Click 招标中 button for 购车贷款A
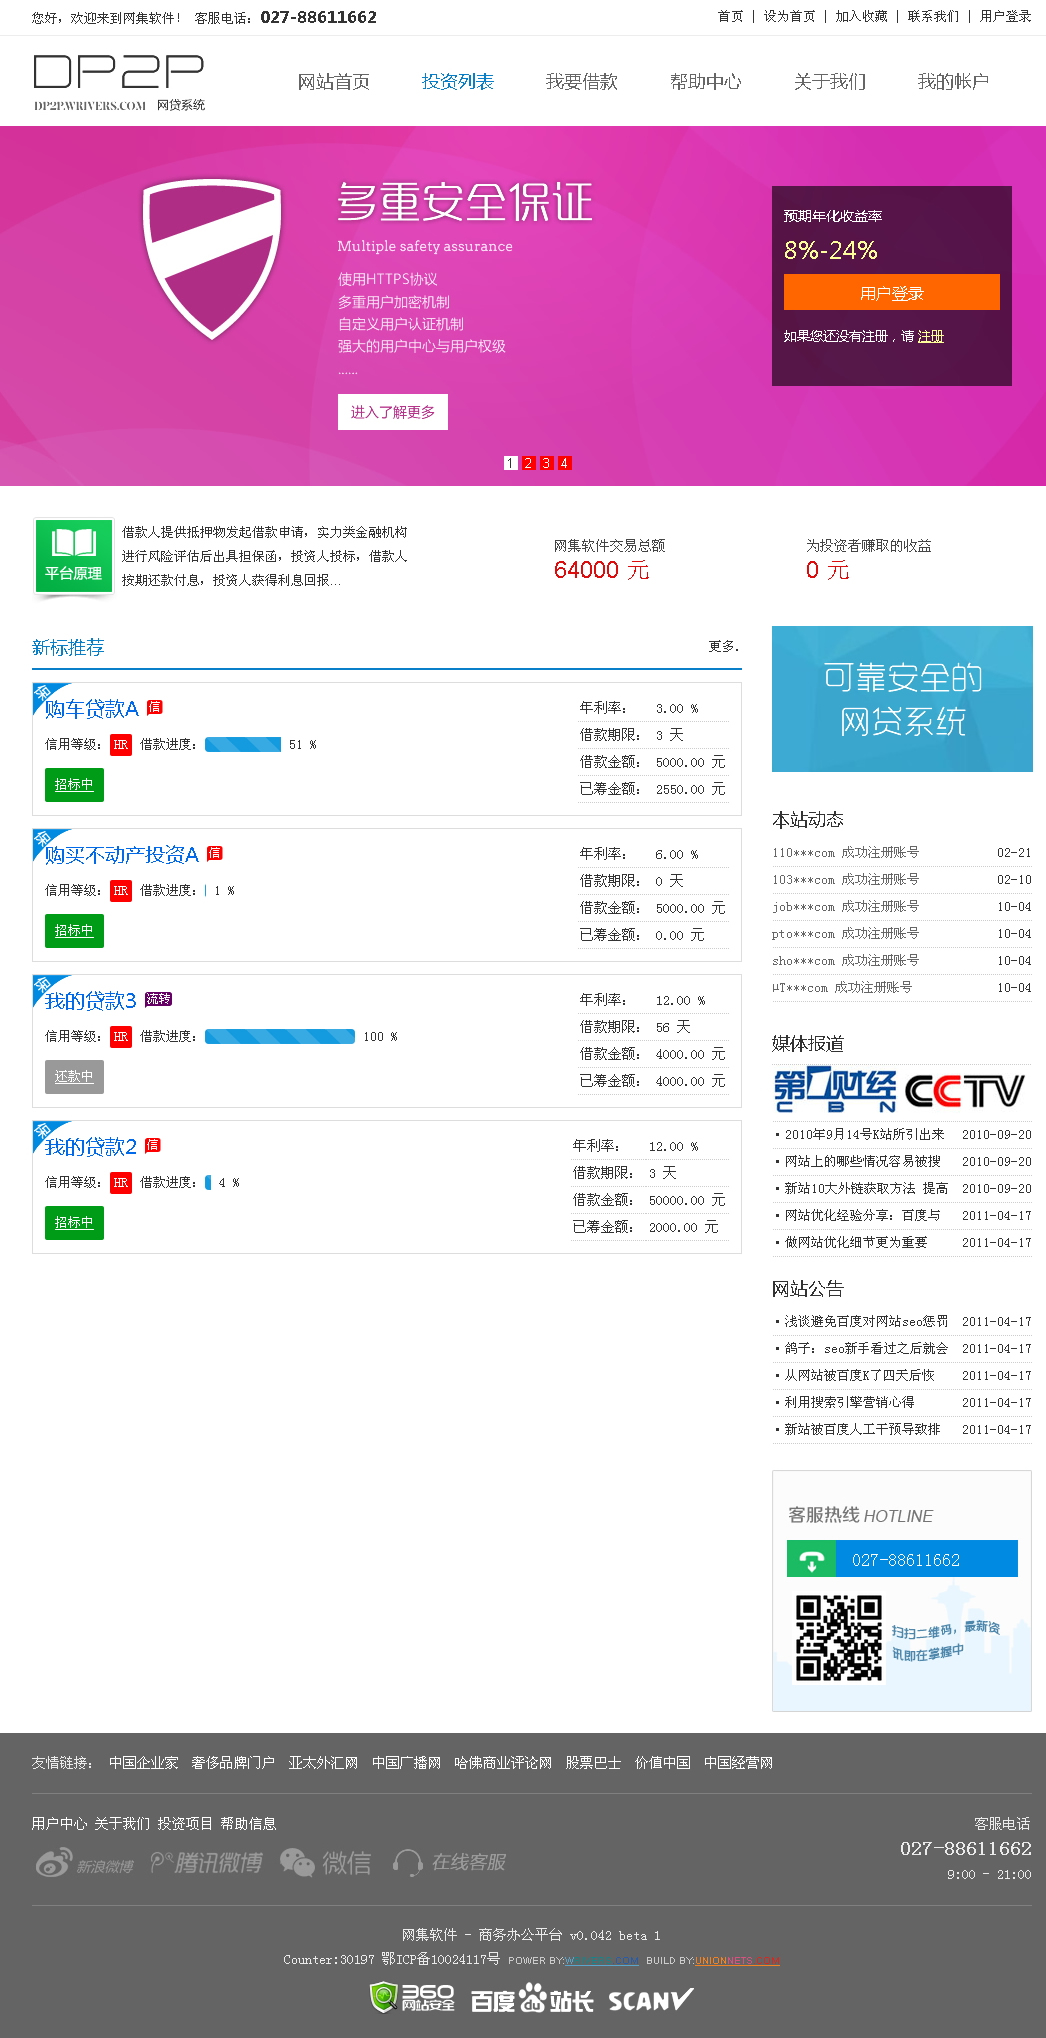Image resolution: width=1046 pixels, height=2038 pixels. pos(74,785)
